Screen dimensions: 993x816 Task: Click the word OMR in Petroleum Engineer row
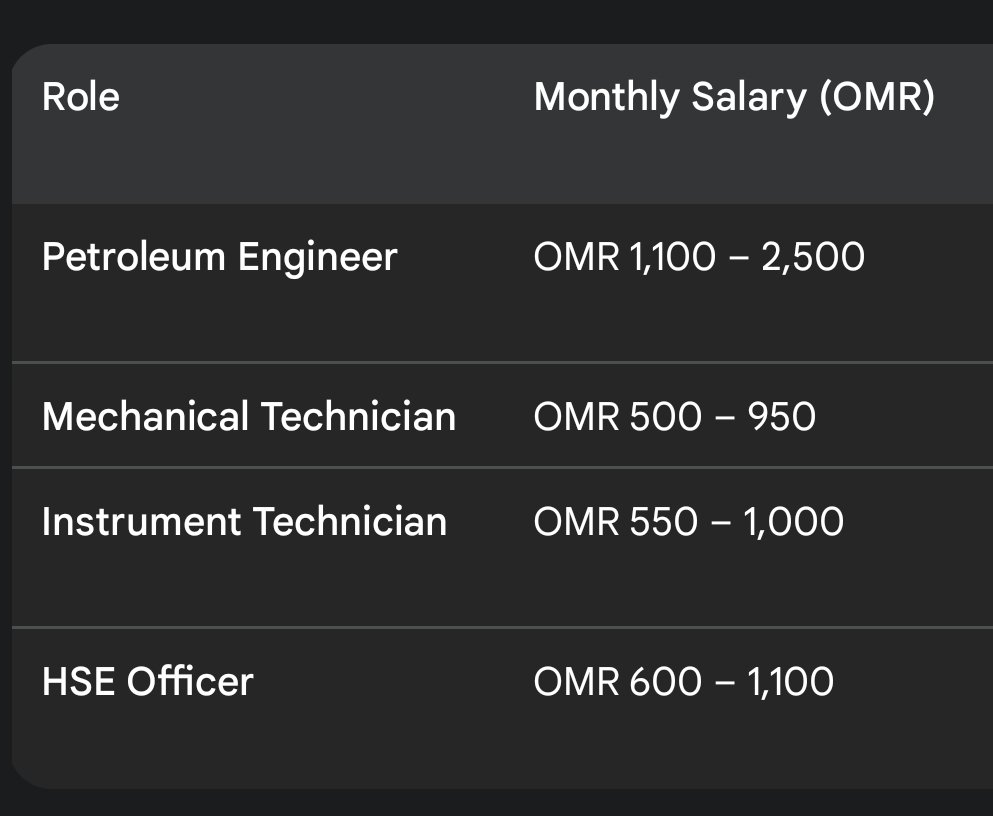pos(576,257)
